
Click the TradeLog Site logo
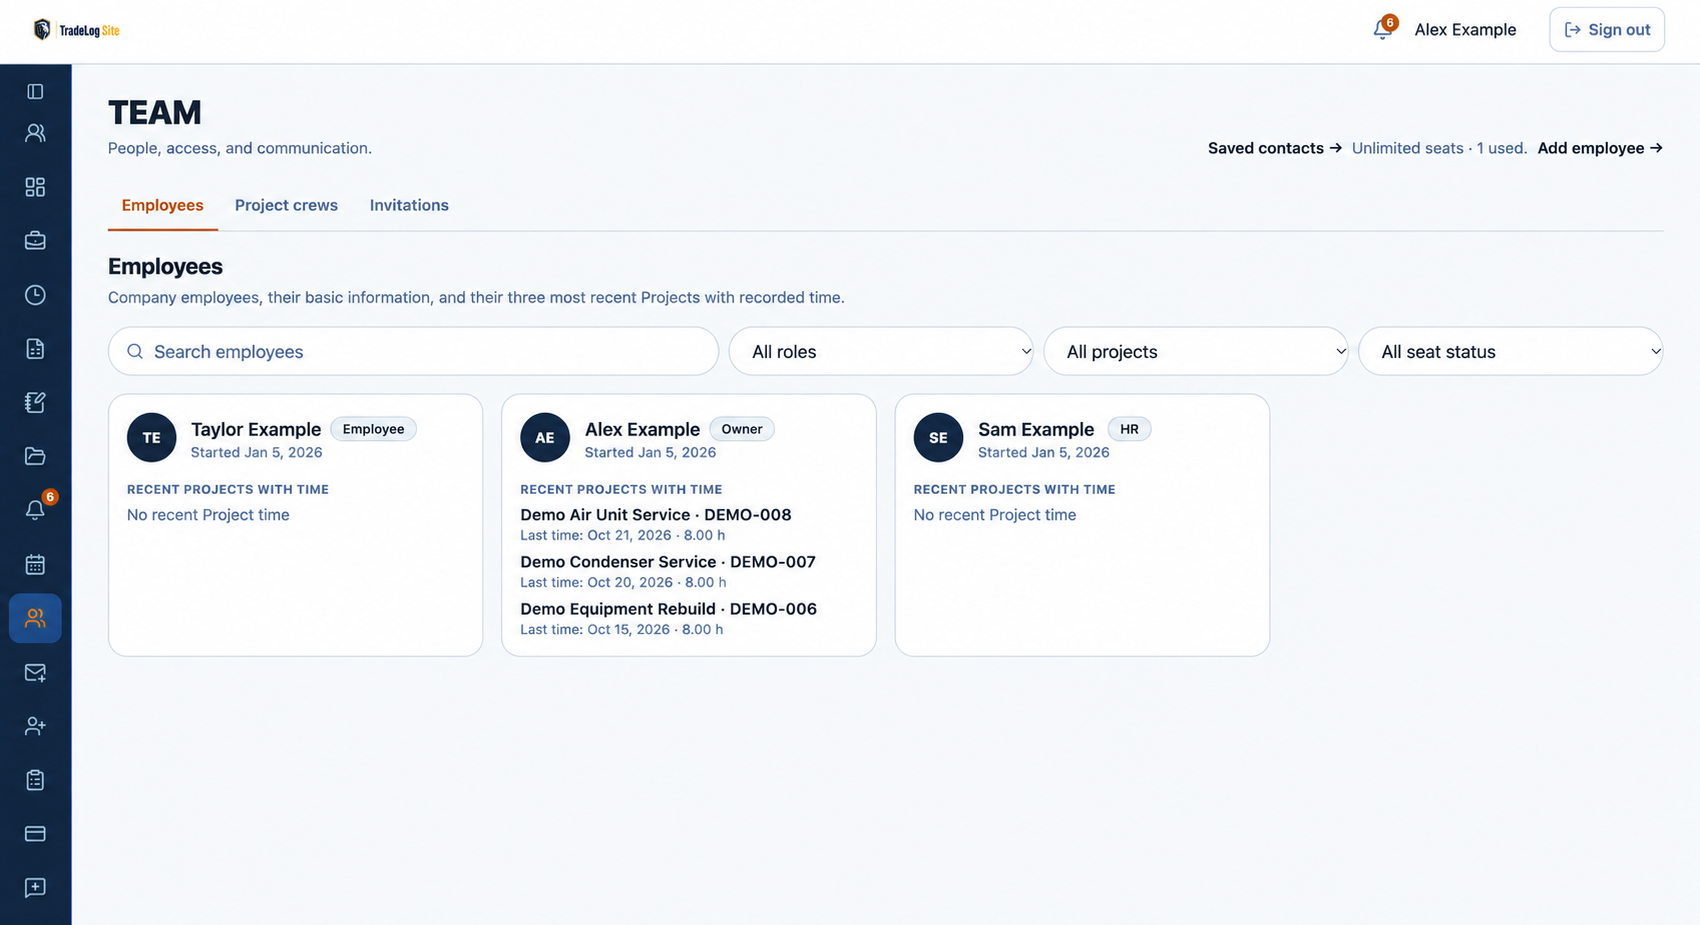76,30
